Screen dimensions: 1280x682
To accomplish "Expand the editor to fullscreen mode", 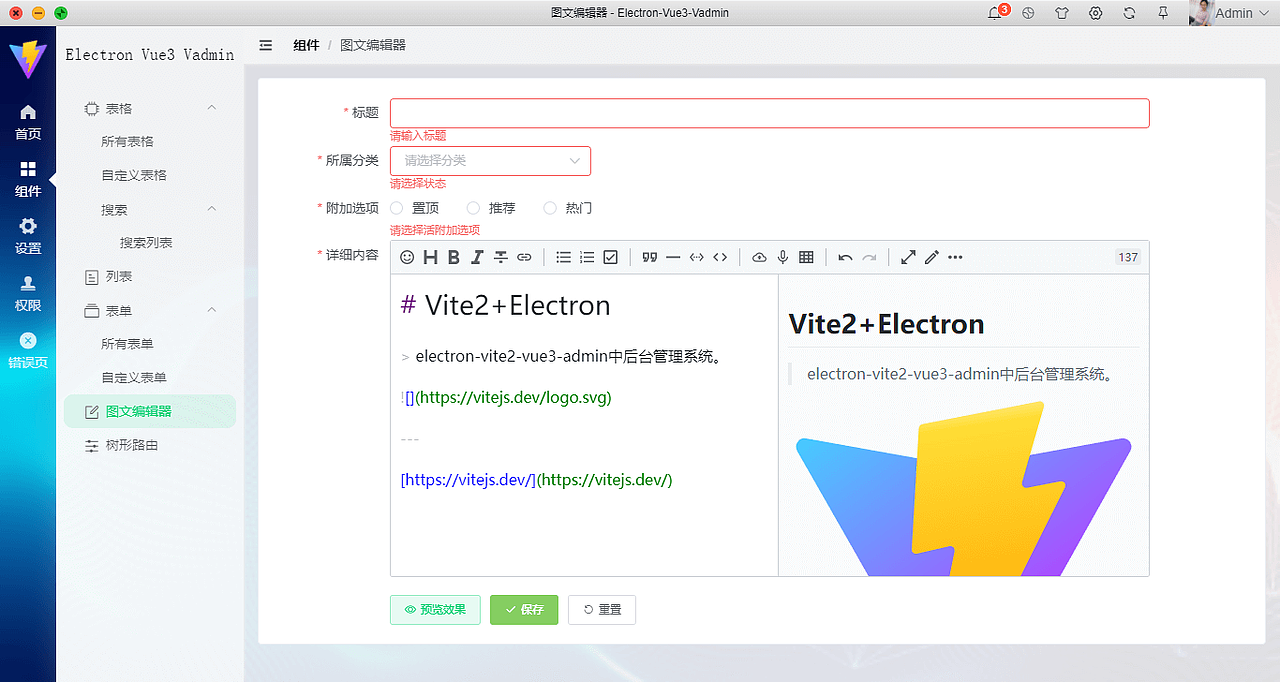I will 908,257.
